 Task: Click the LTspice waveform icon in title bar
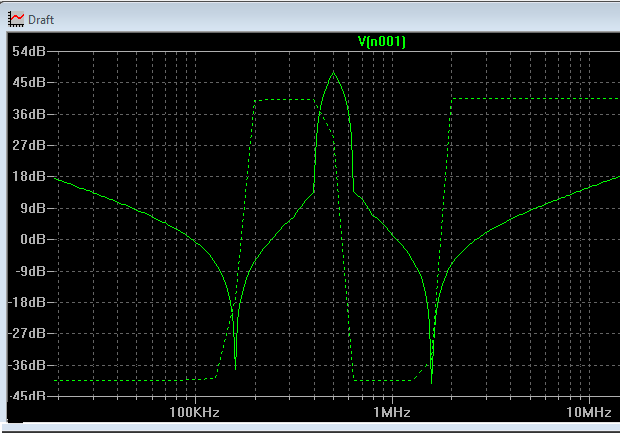pos(16,19)
